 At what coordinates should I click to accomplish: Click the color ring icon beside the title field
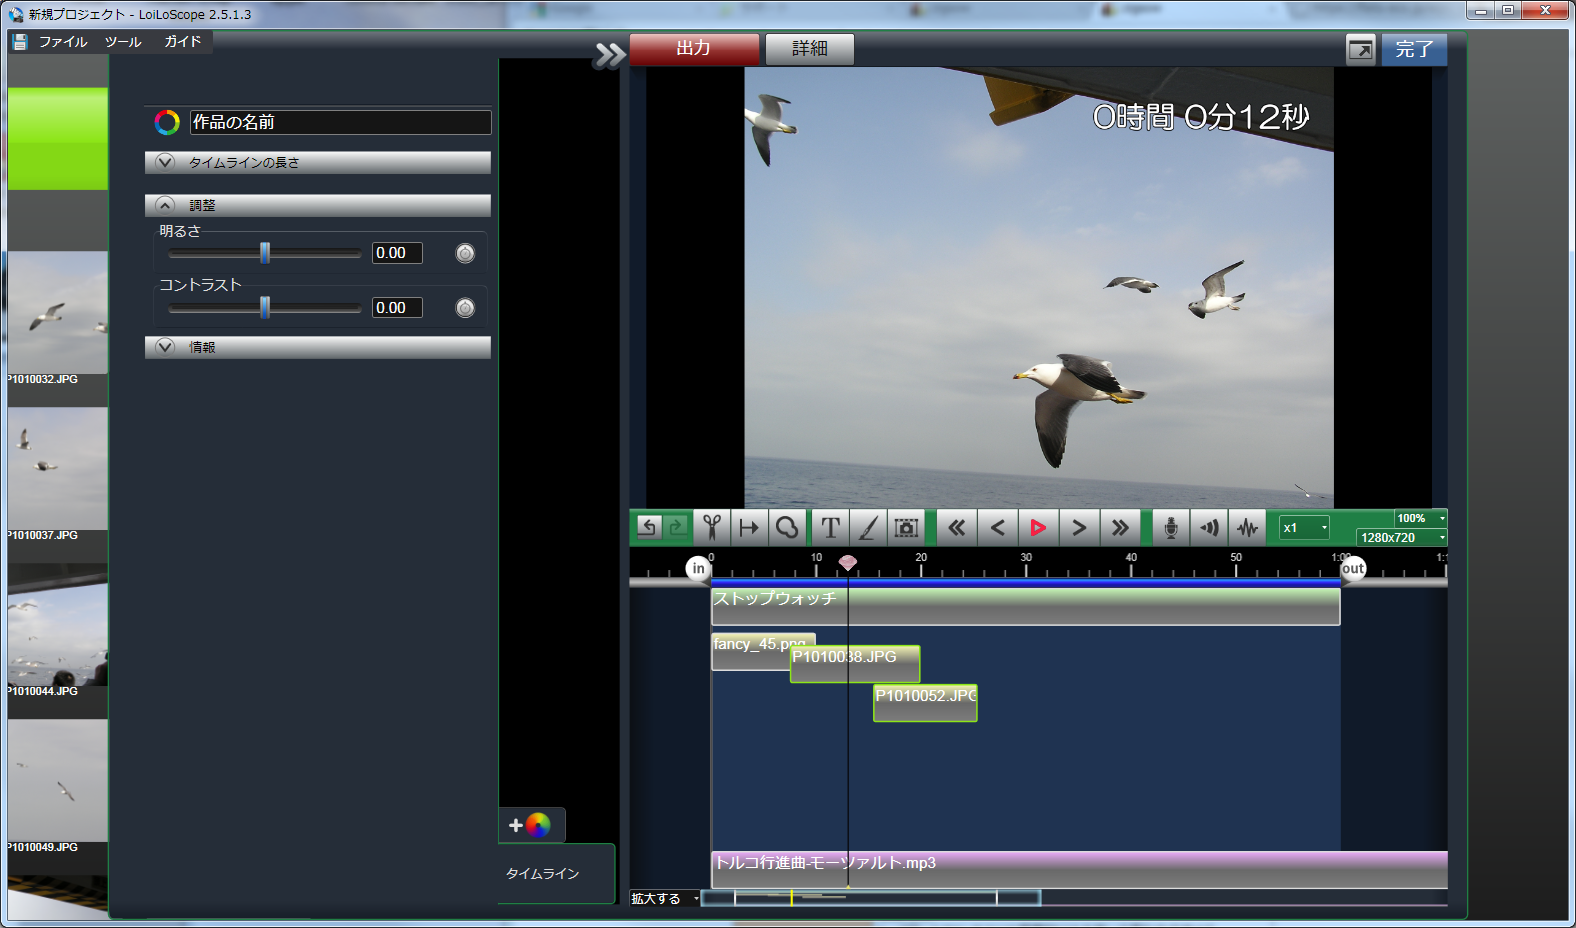[167, 122]
